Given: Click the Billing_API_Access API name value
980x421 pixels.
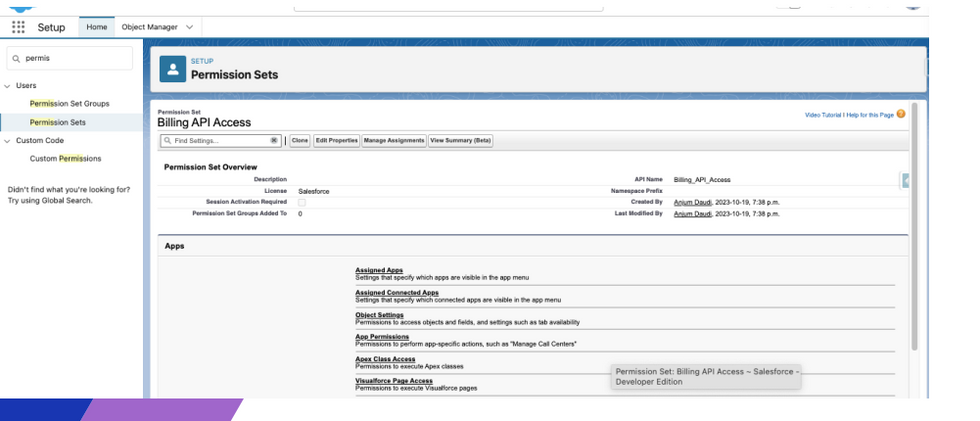Looking at the screenshot, I should click(x=702, y=180).
